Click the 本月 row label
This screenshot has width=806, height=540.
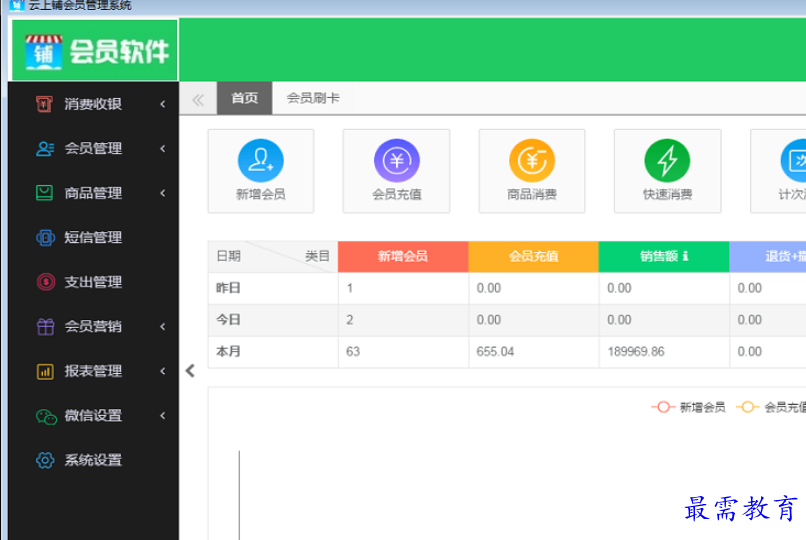(228, 352)
